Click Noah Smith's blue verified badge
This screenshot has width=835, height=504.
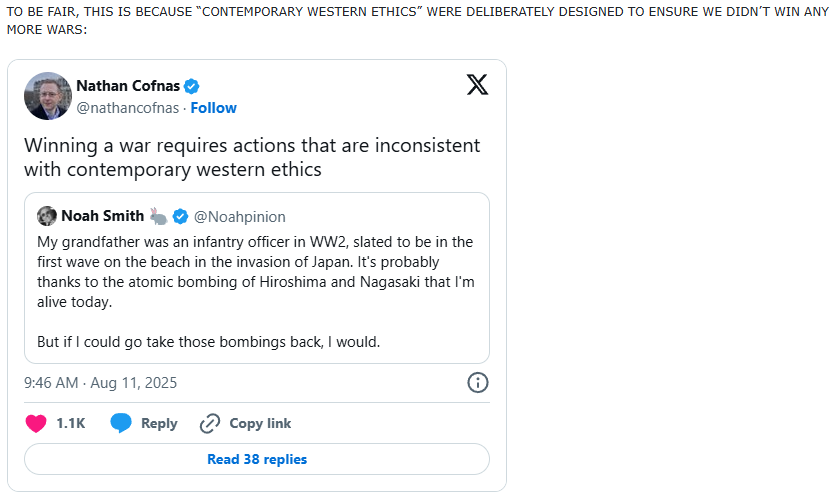181,217
